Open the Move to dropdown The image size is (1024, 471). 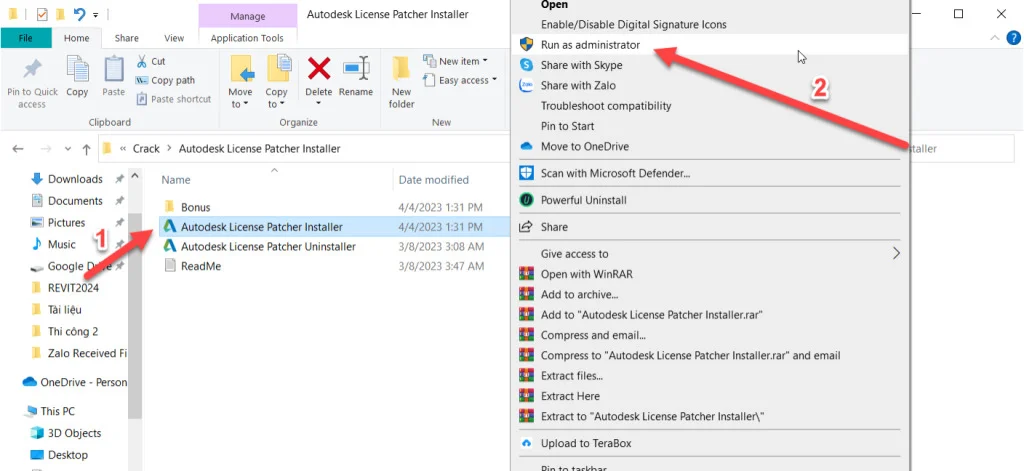tap(240, 98)
